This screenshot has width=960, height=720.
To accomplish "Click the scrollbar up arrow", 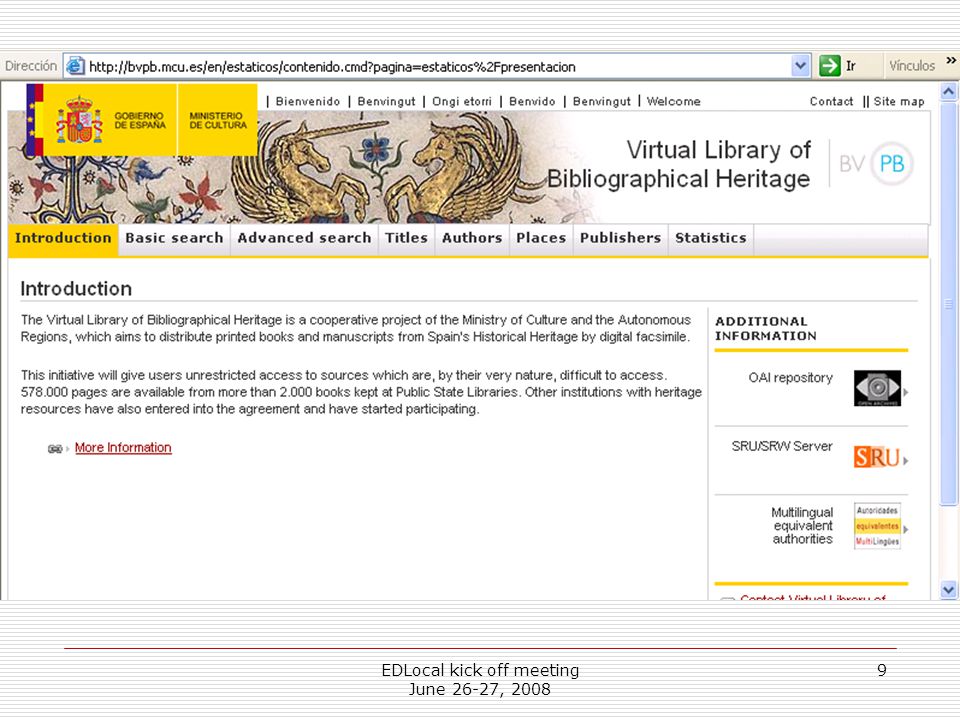I will [x=948, y=92].
